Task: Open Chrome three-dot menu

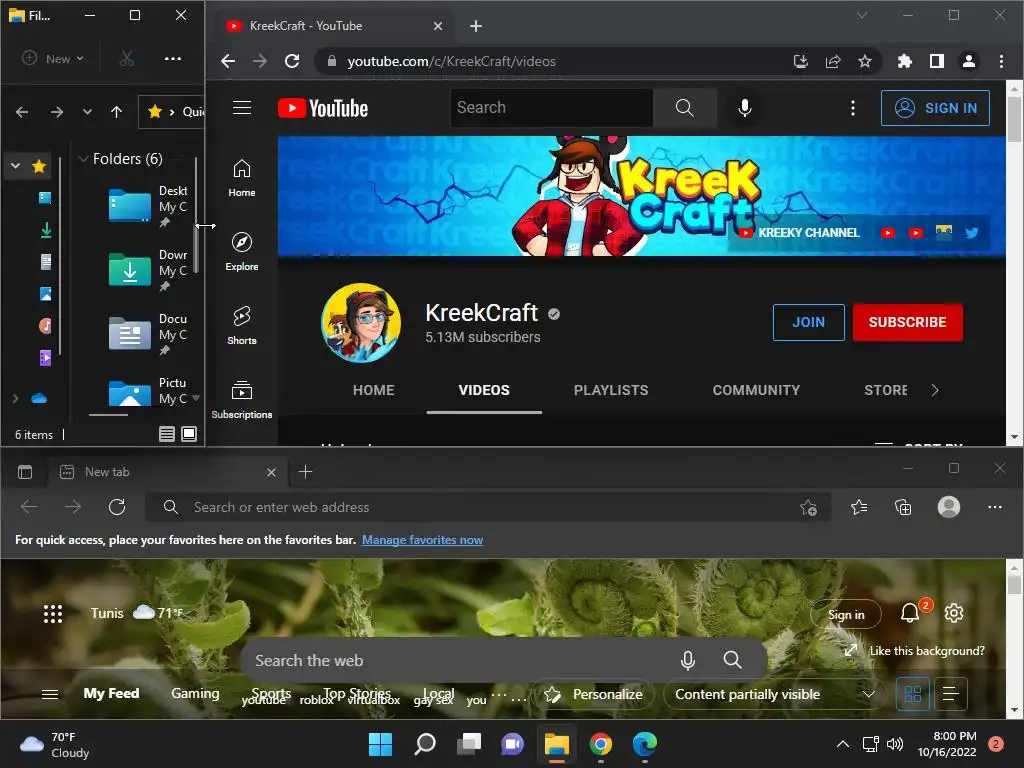Action: tap(1001, 61)
